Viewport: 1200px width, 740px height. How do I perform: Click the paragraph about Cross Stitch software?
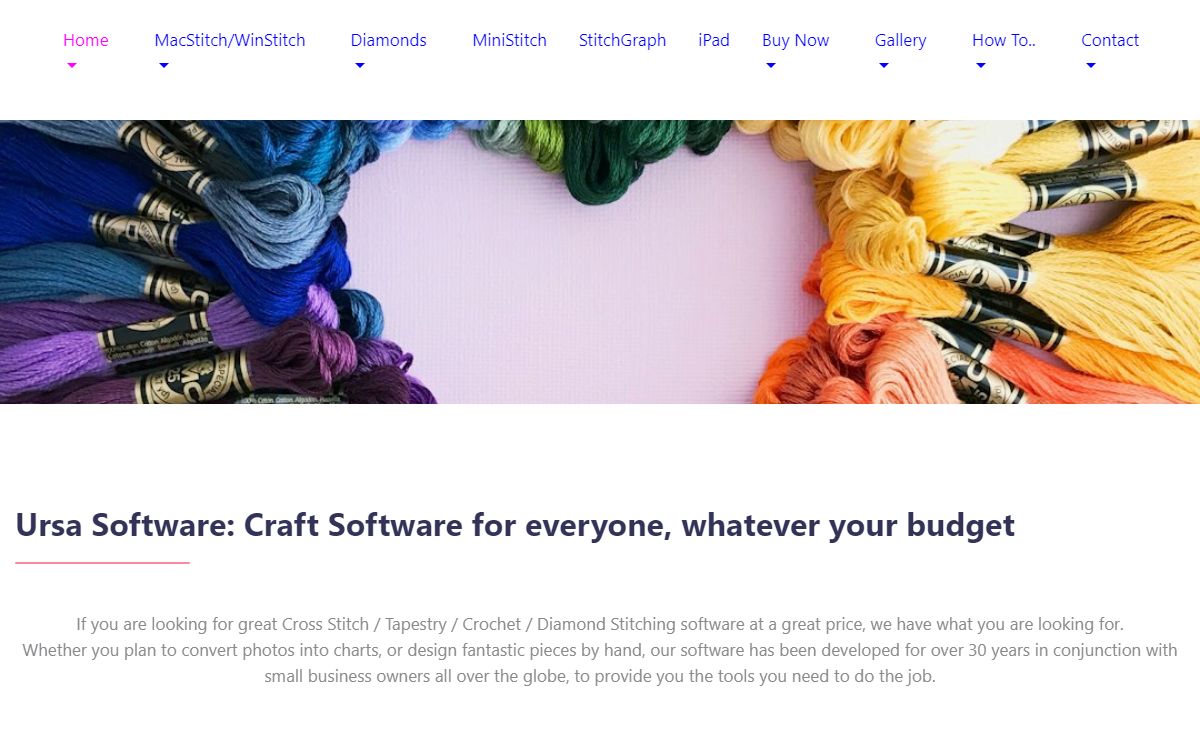[600, 650]
